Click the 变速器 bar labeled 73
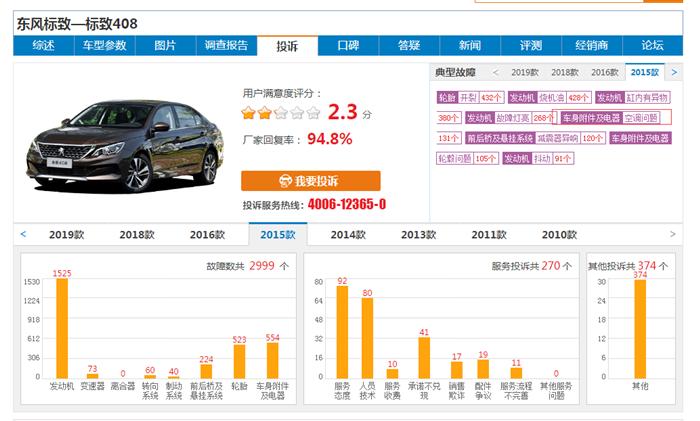 92,376
